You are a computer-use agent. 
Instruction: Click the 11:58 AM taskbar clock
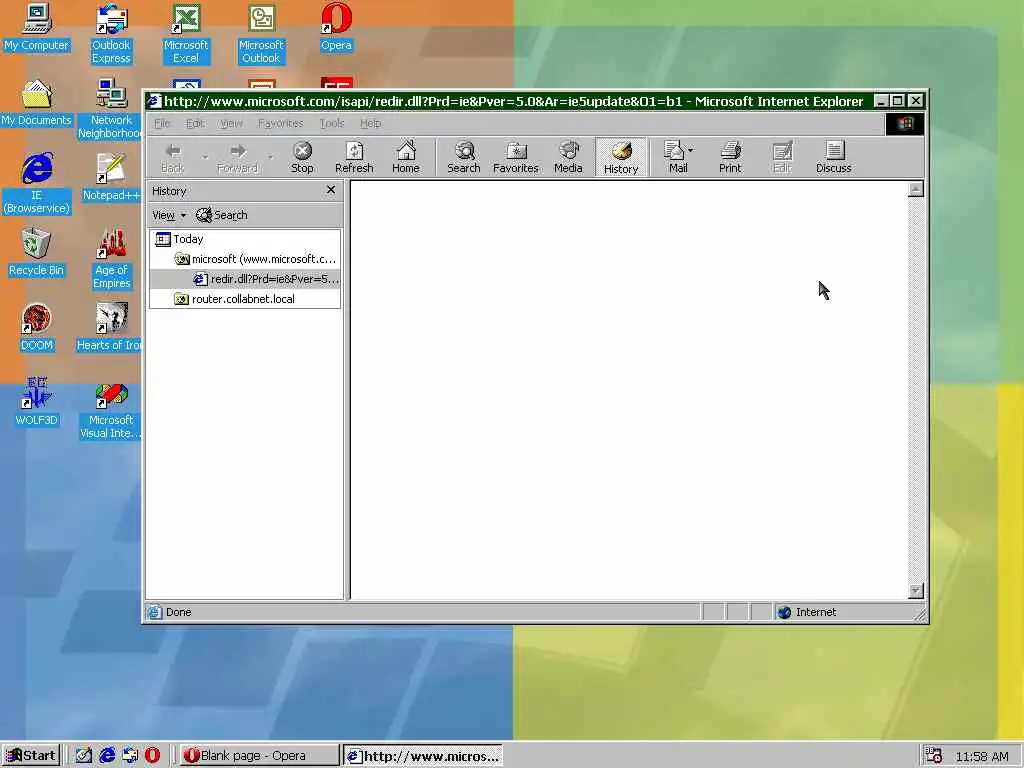pyautogui.click(x=982, y=756)
